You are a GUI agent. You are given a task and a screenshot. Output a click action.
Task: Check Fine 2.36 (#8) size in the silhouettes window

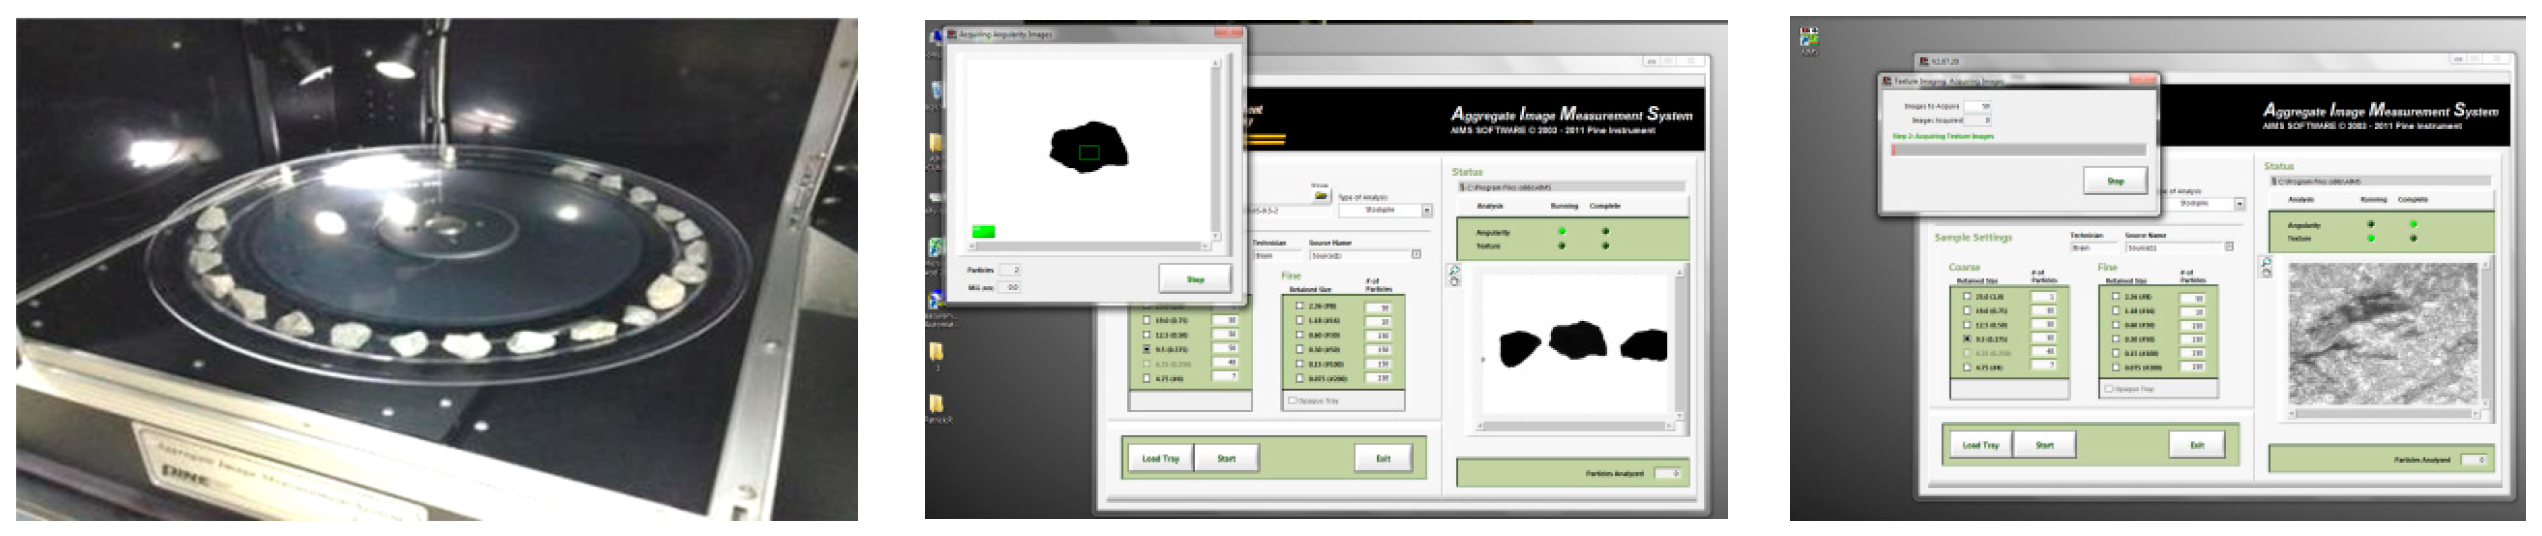(1299, 306)
